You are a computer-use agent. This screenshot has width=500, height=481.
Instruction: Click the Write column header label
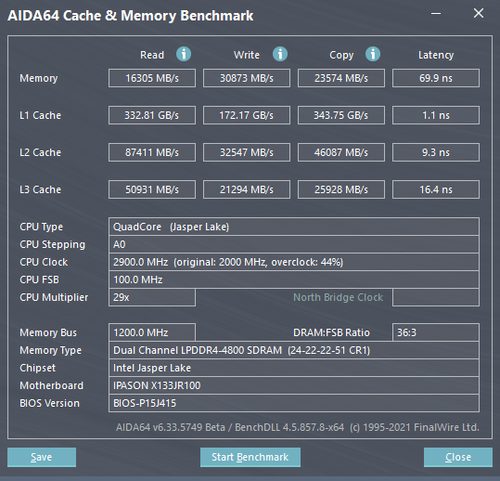point(247,55)
